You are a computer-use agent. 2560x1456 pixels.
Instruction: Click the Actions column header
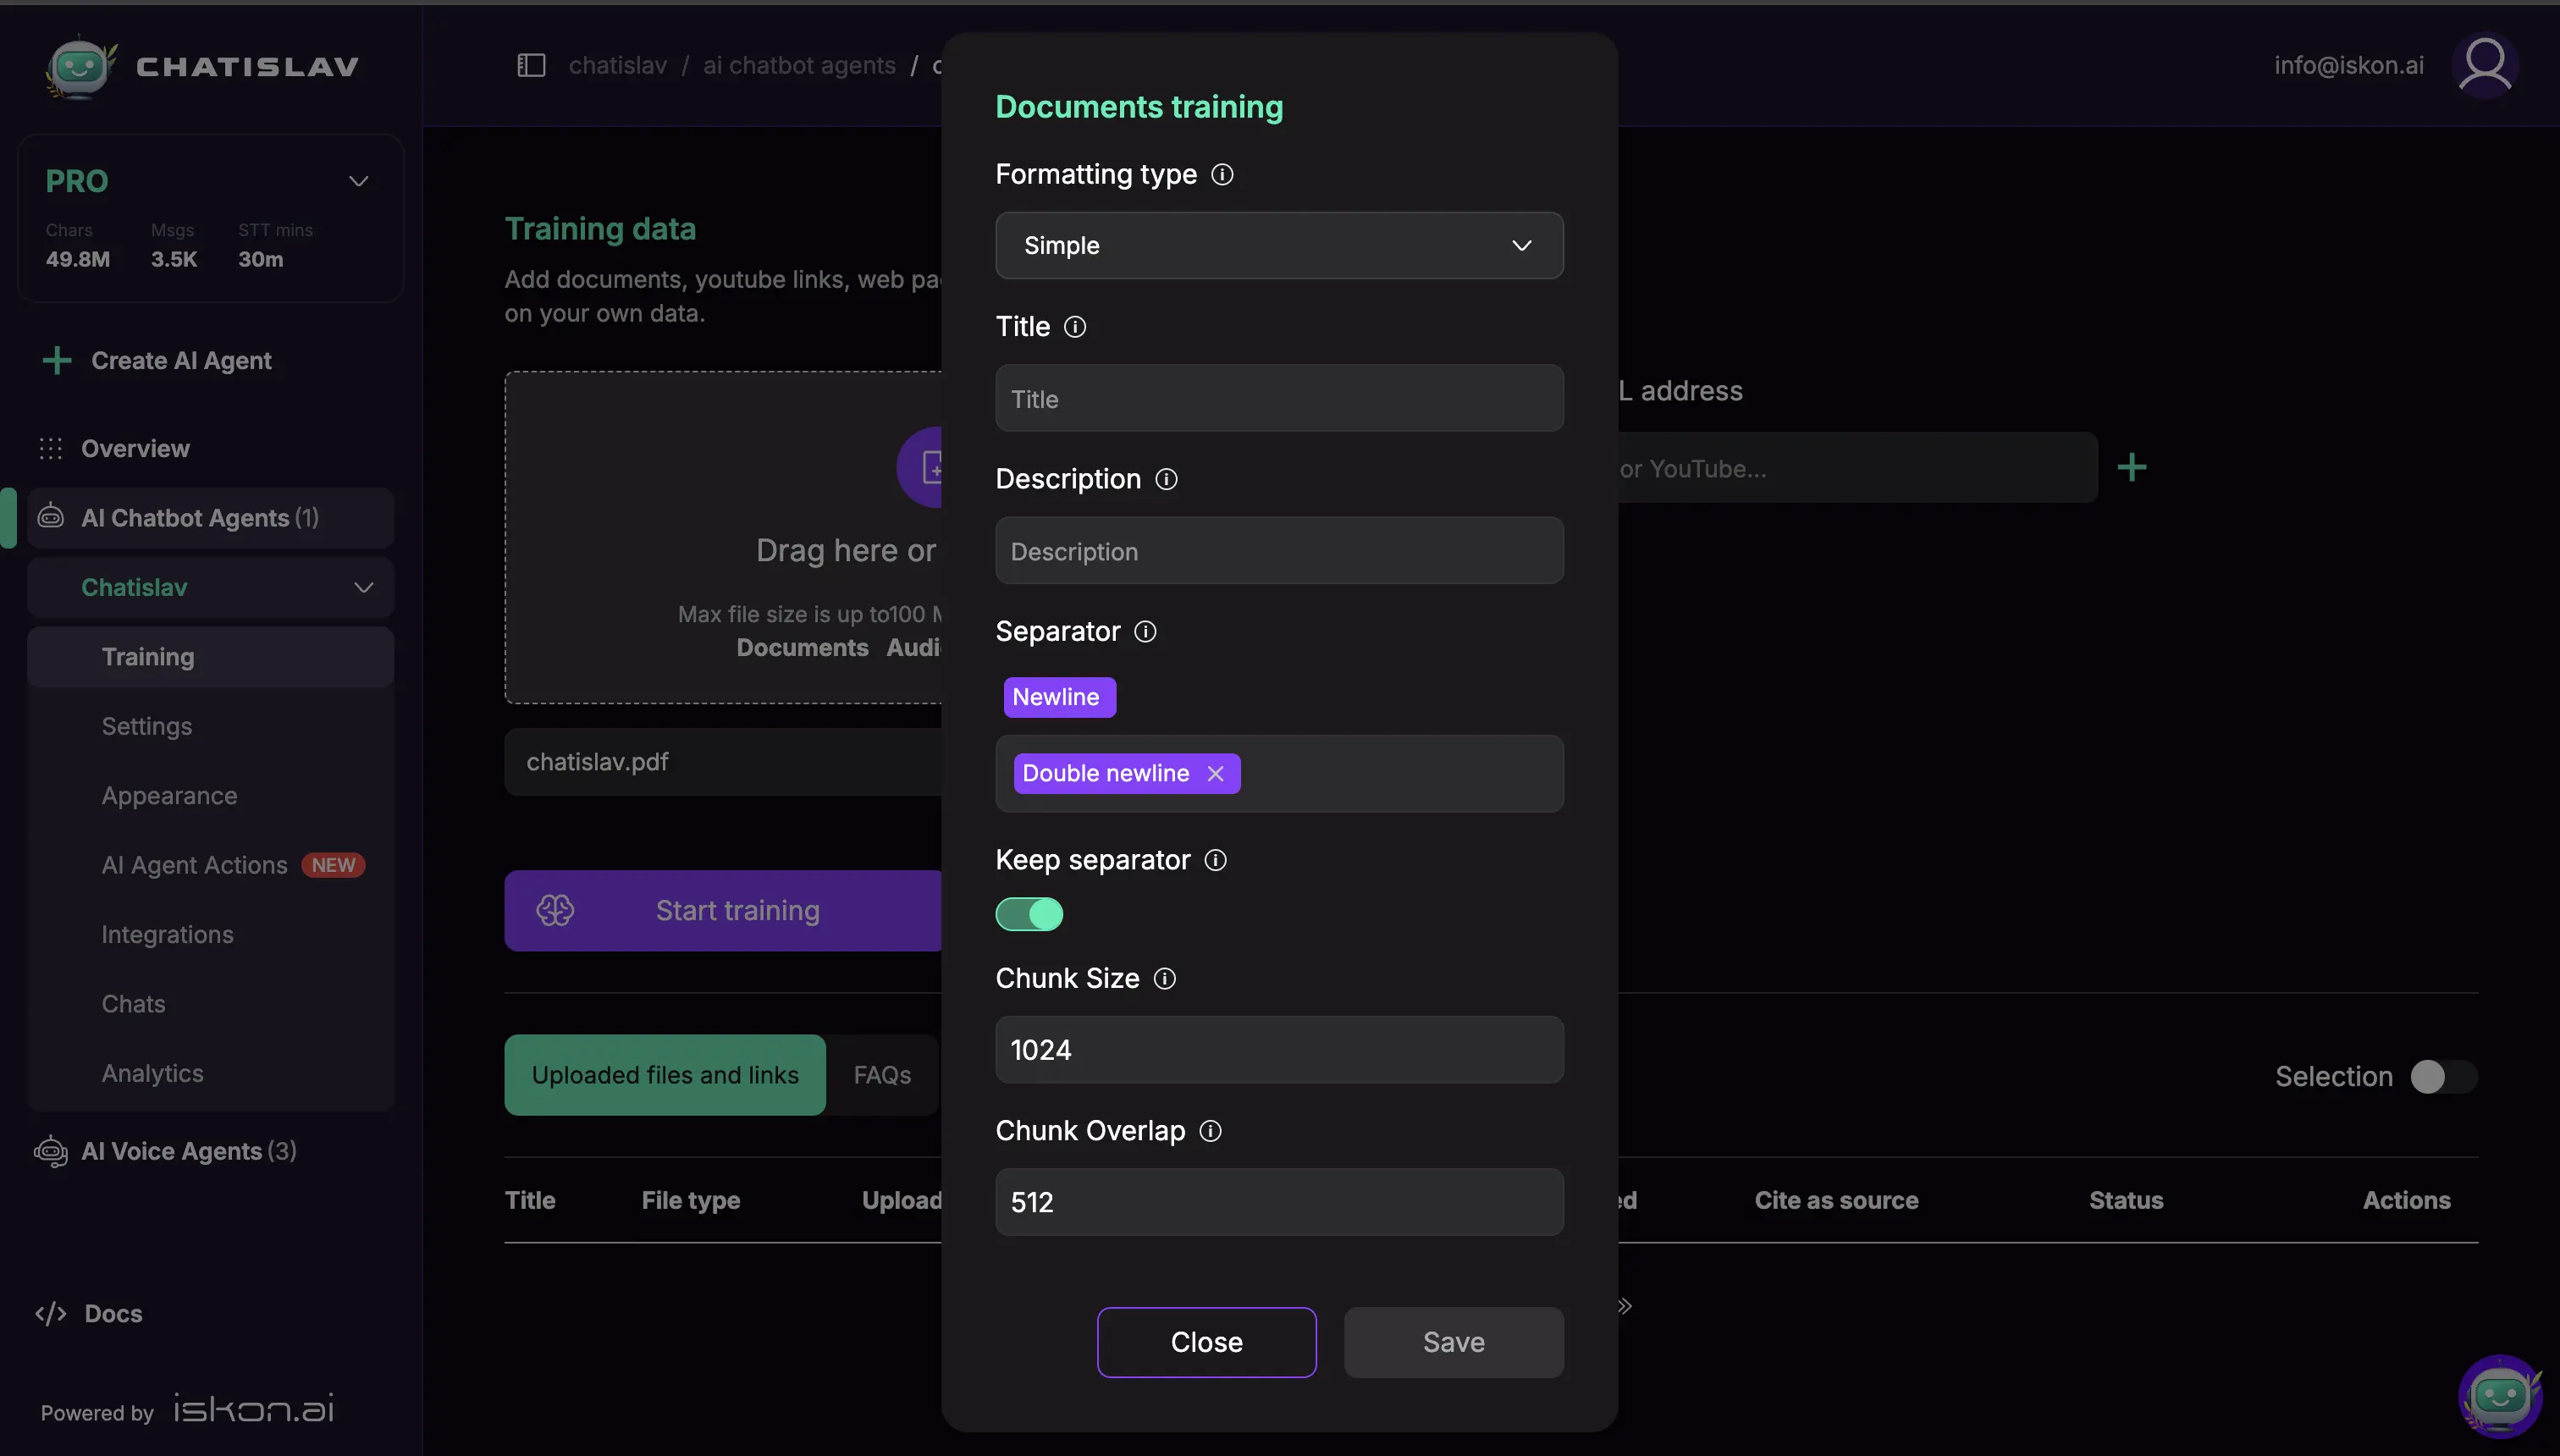point(2406,1200)
